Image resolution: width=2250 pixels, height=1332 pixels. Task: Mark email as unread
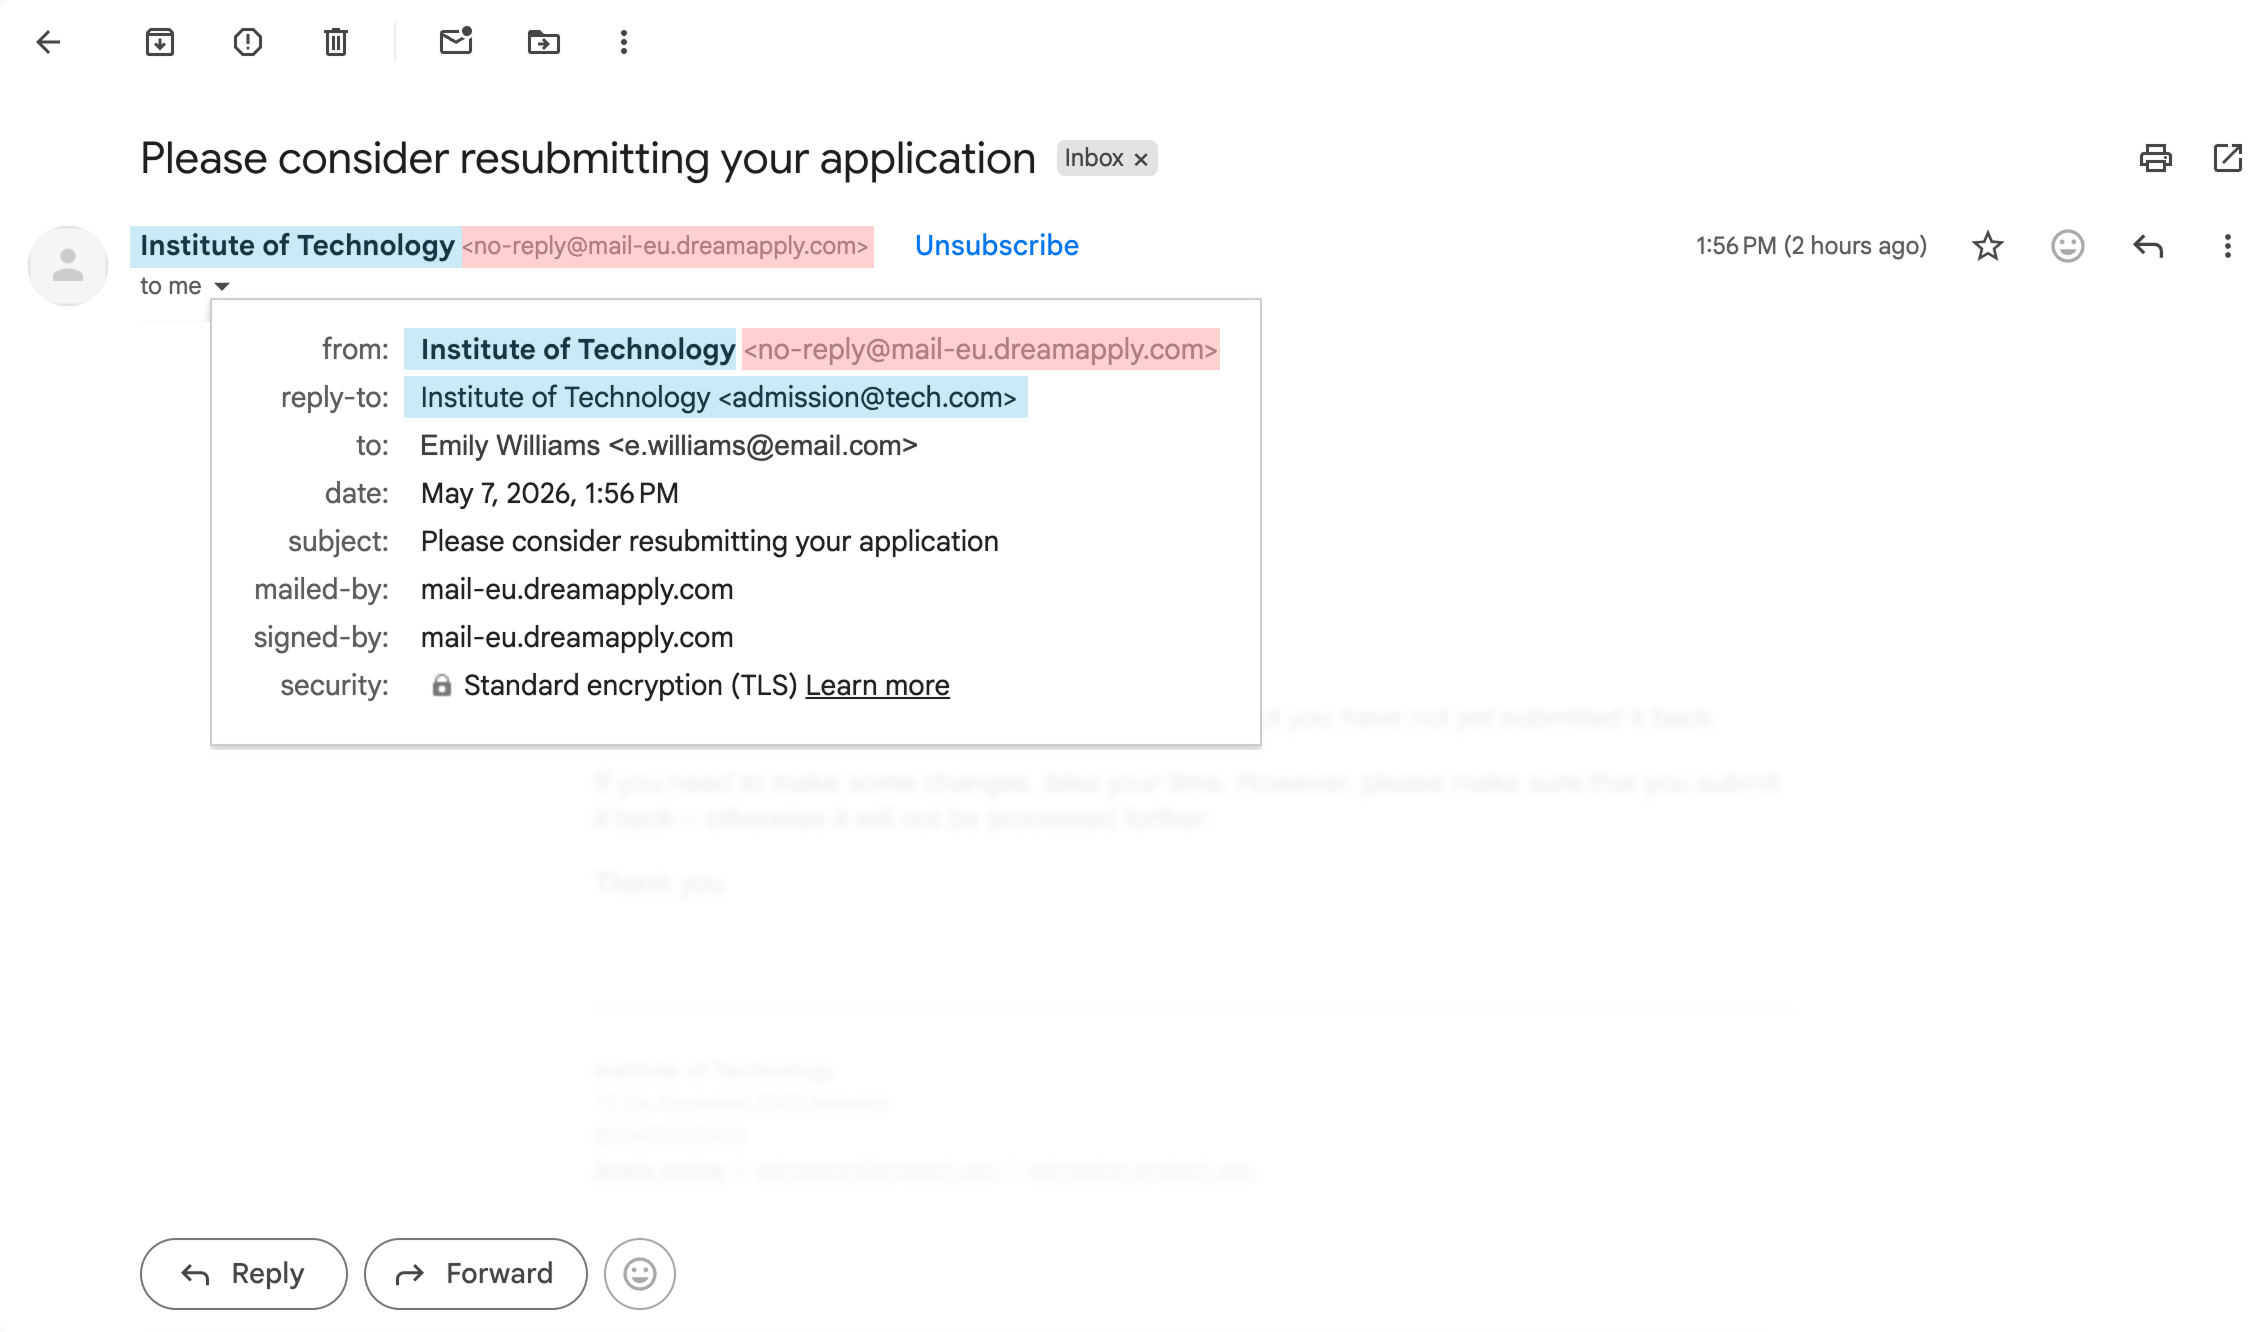456,41
